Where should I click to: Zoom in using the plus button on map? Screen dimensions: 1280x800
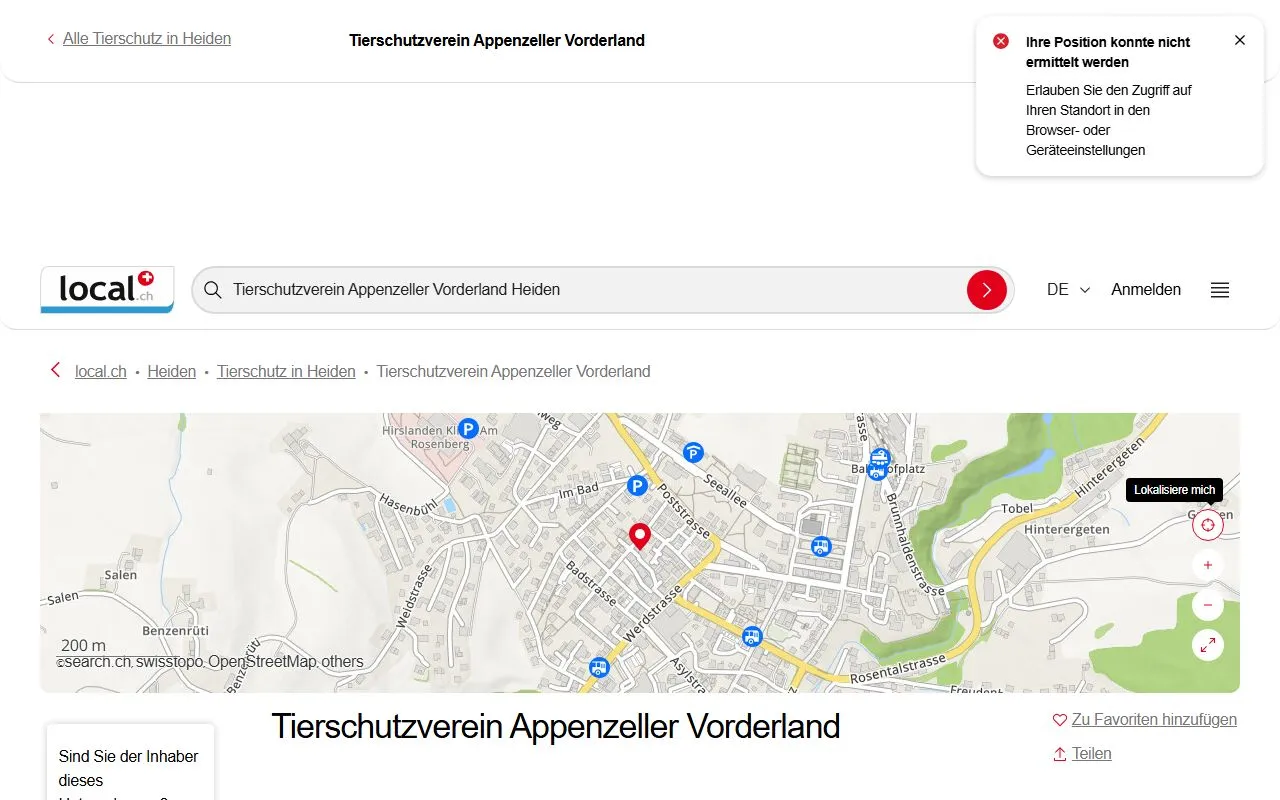(1207, 564)
